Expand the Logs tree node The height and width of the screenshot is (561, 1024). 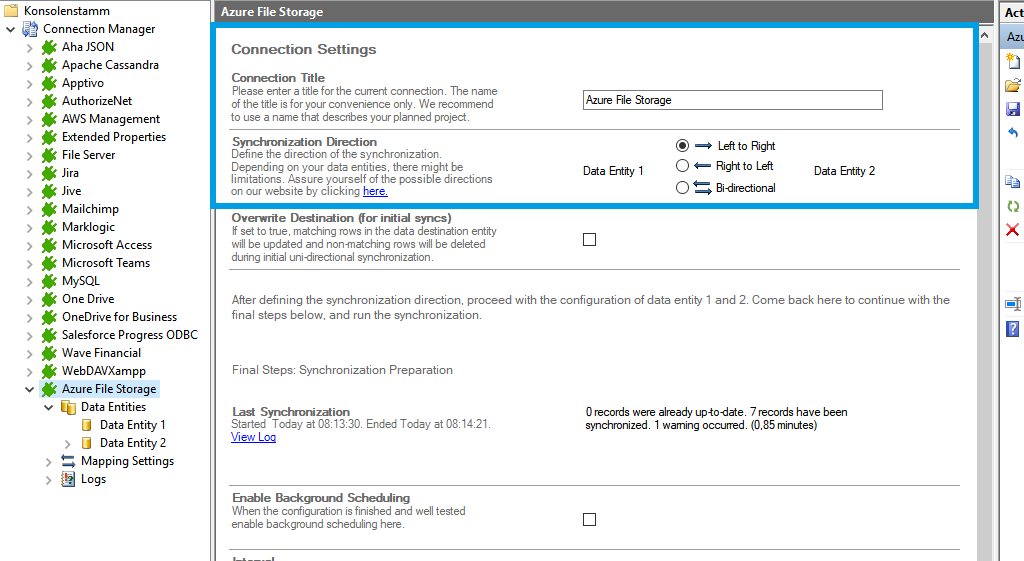[x=49, y=479]
